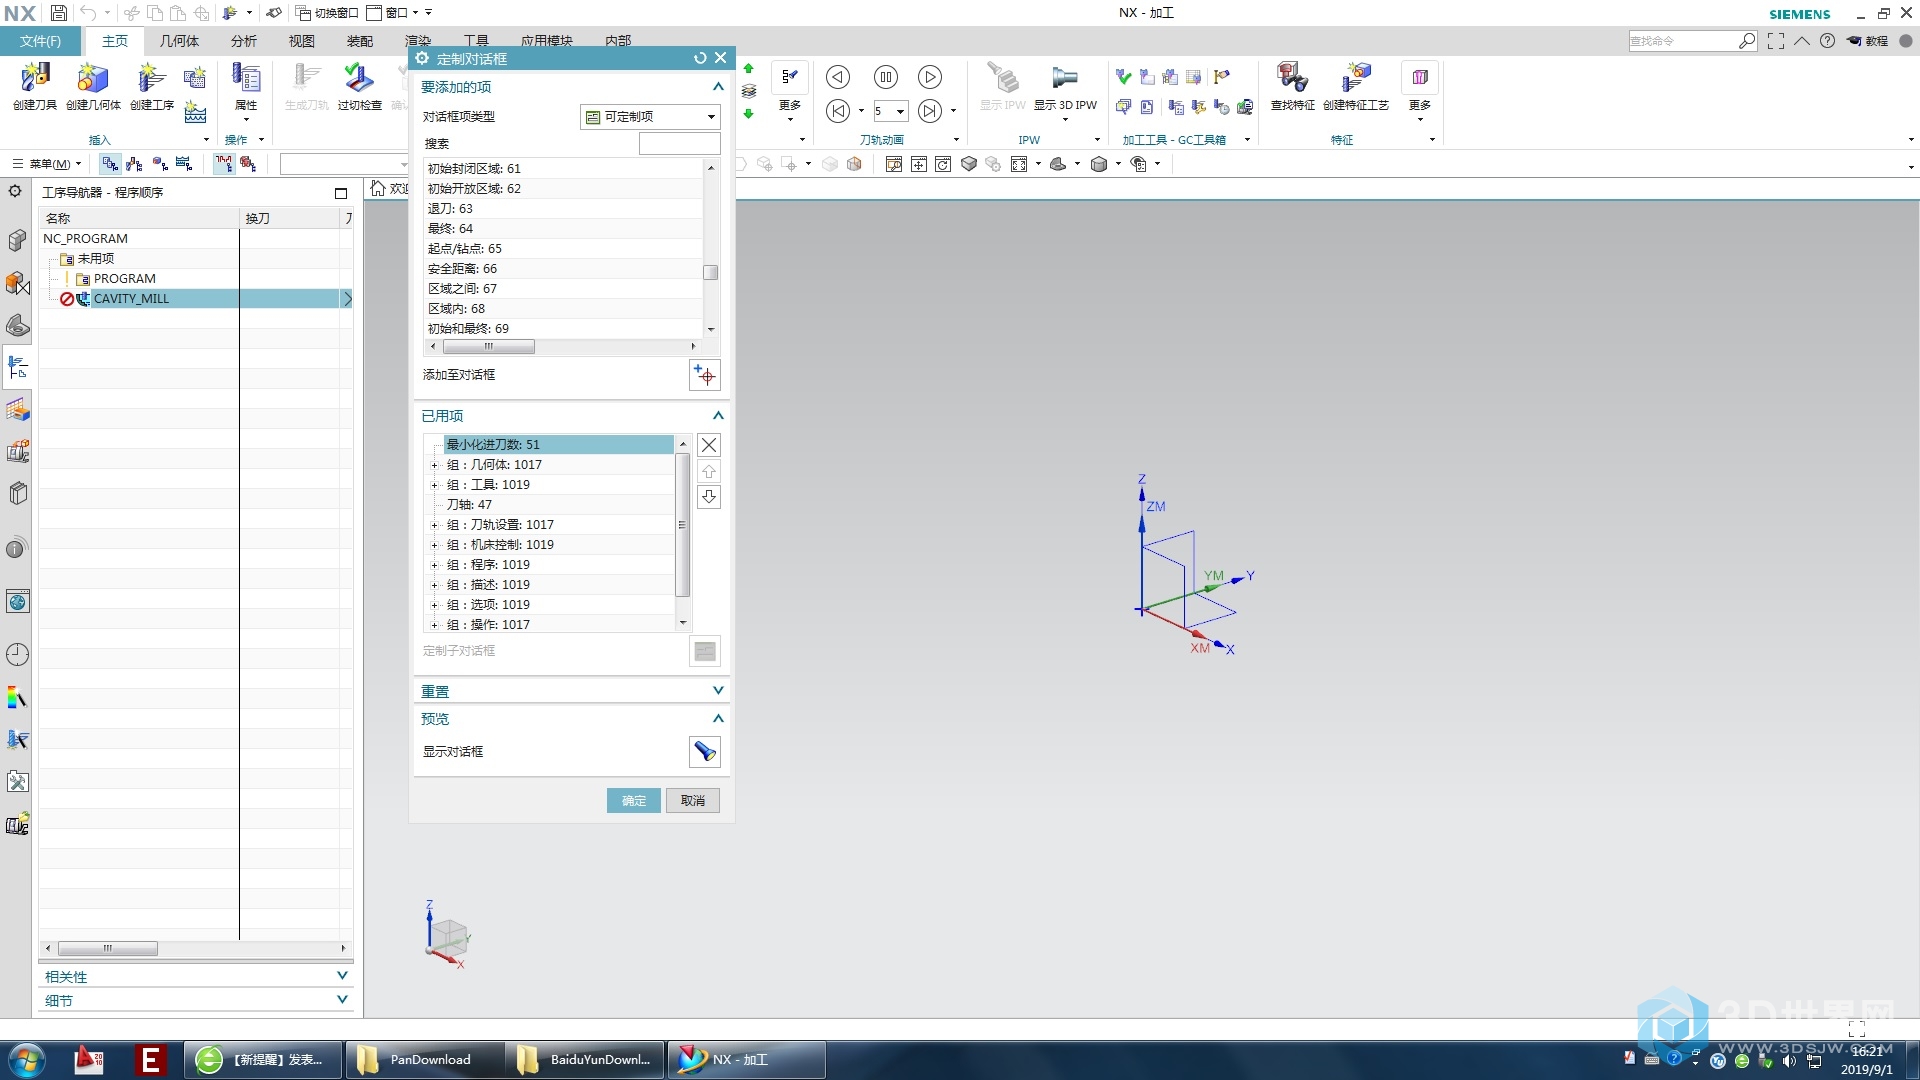This screenshot has width=1920, height=1080.
Task: Open the History clock sidebar icon
Action: tap(17, 655)
